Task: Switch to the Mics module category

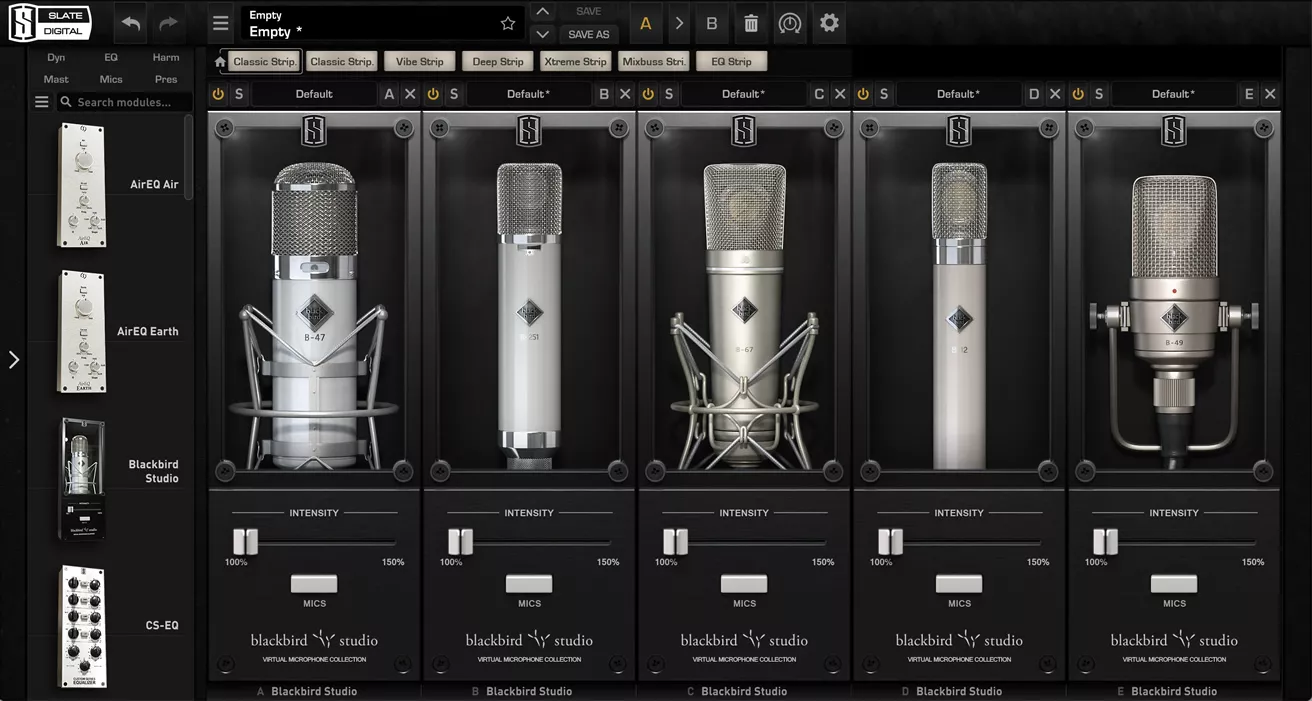Action: [110, 79]
